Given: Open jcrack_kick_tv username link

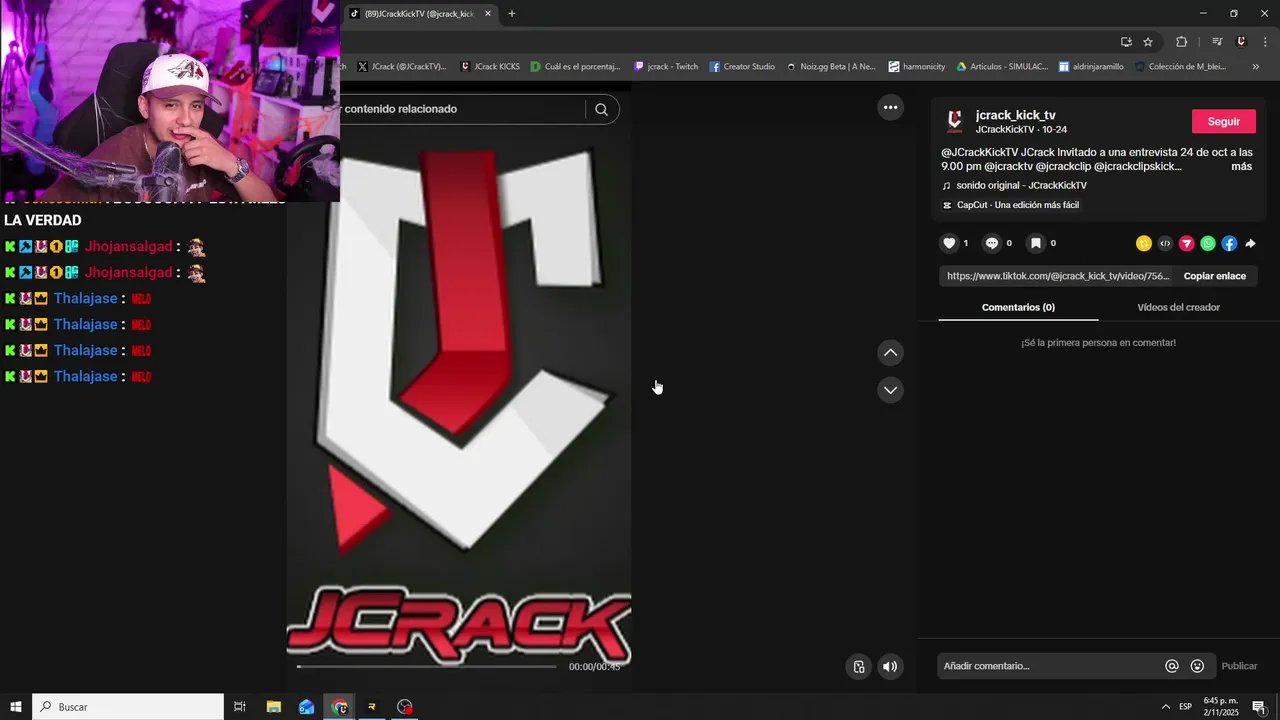Looking at the screenshot, I should [x=1015, y=115].
